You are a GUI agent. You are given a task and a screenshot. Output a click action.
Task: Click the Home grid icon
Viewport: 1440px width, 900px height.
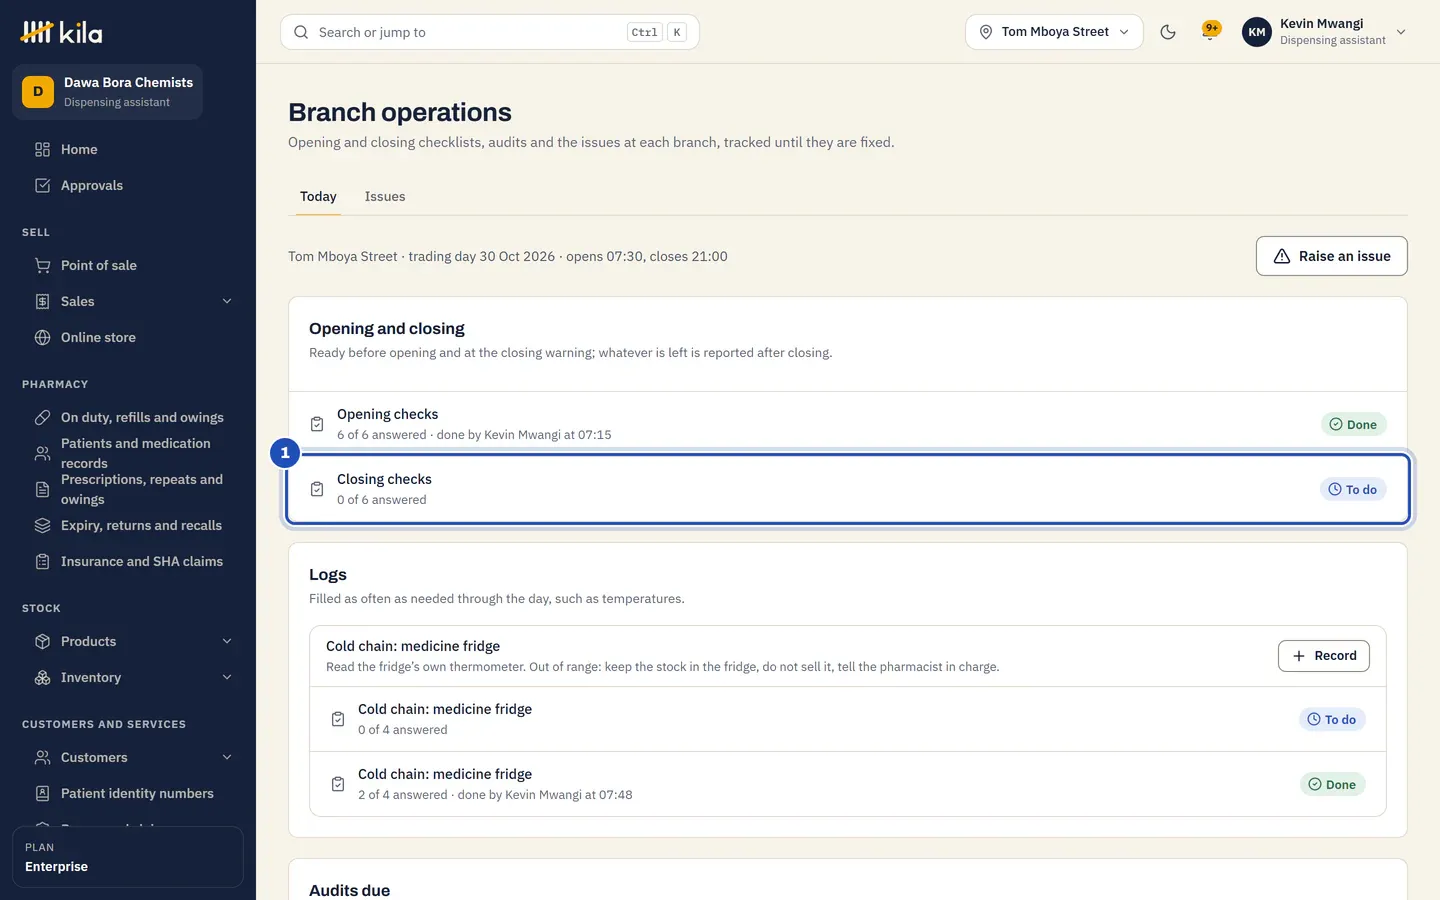[42, 149]
